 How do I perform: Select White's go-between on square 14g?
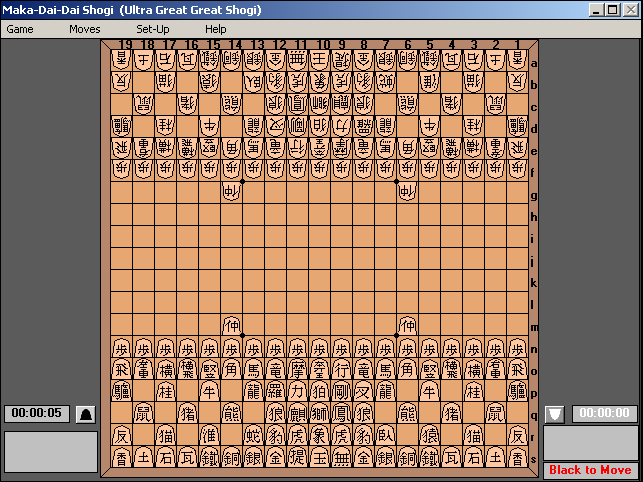click(x=232, y=192)
